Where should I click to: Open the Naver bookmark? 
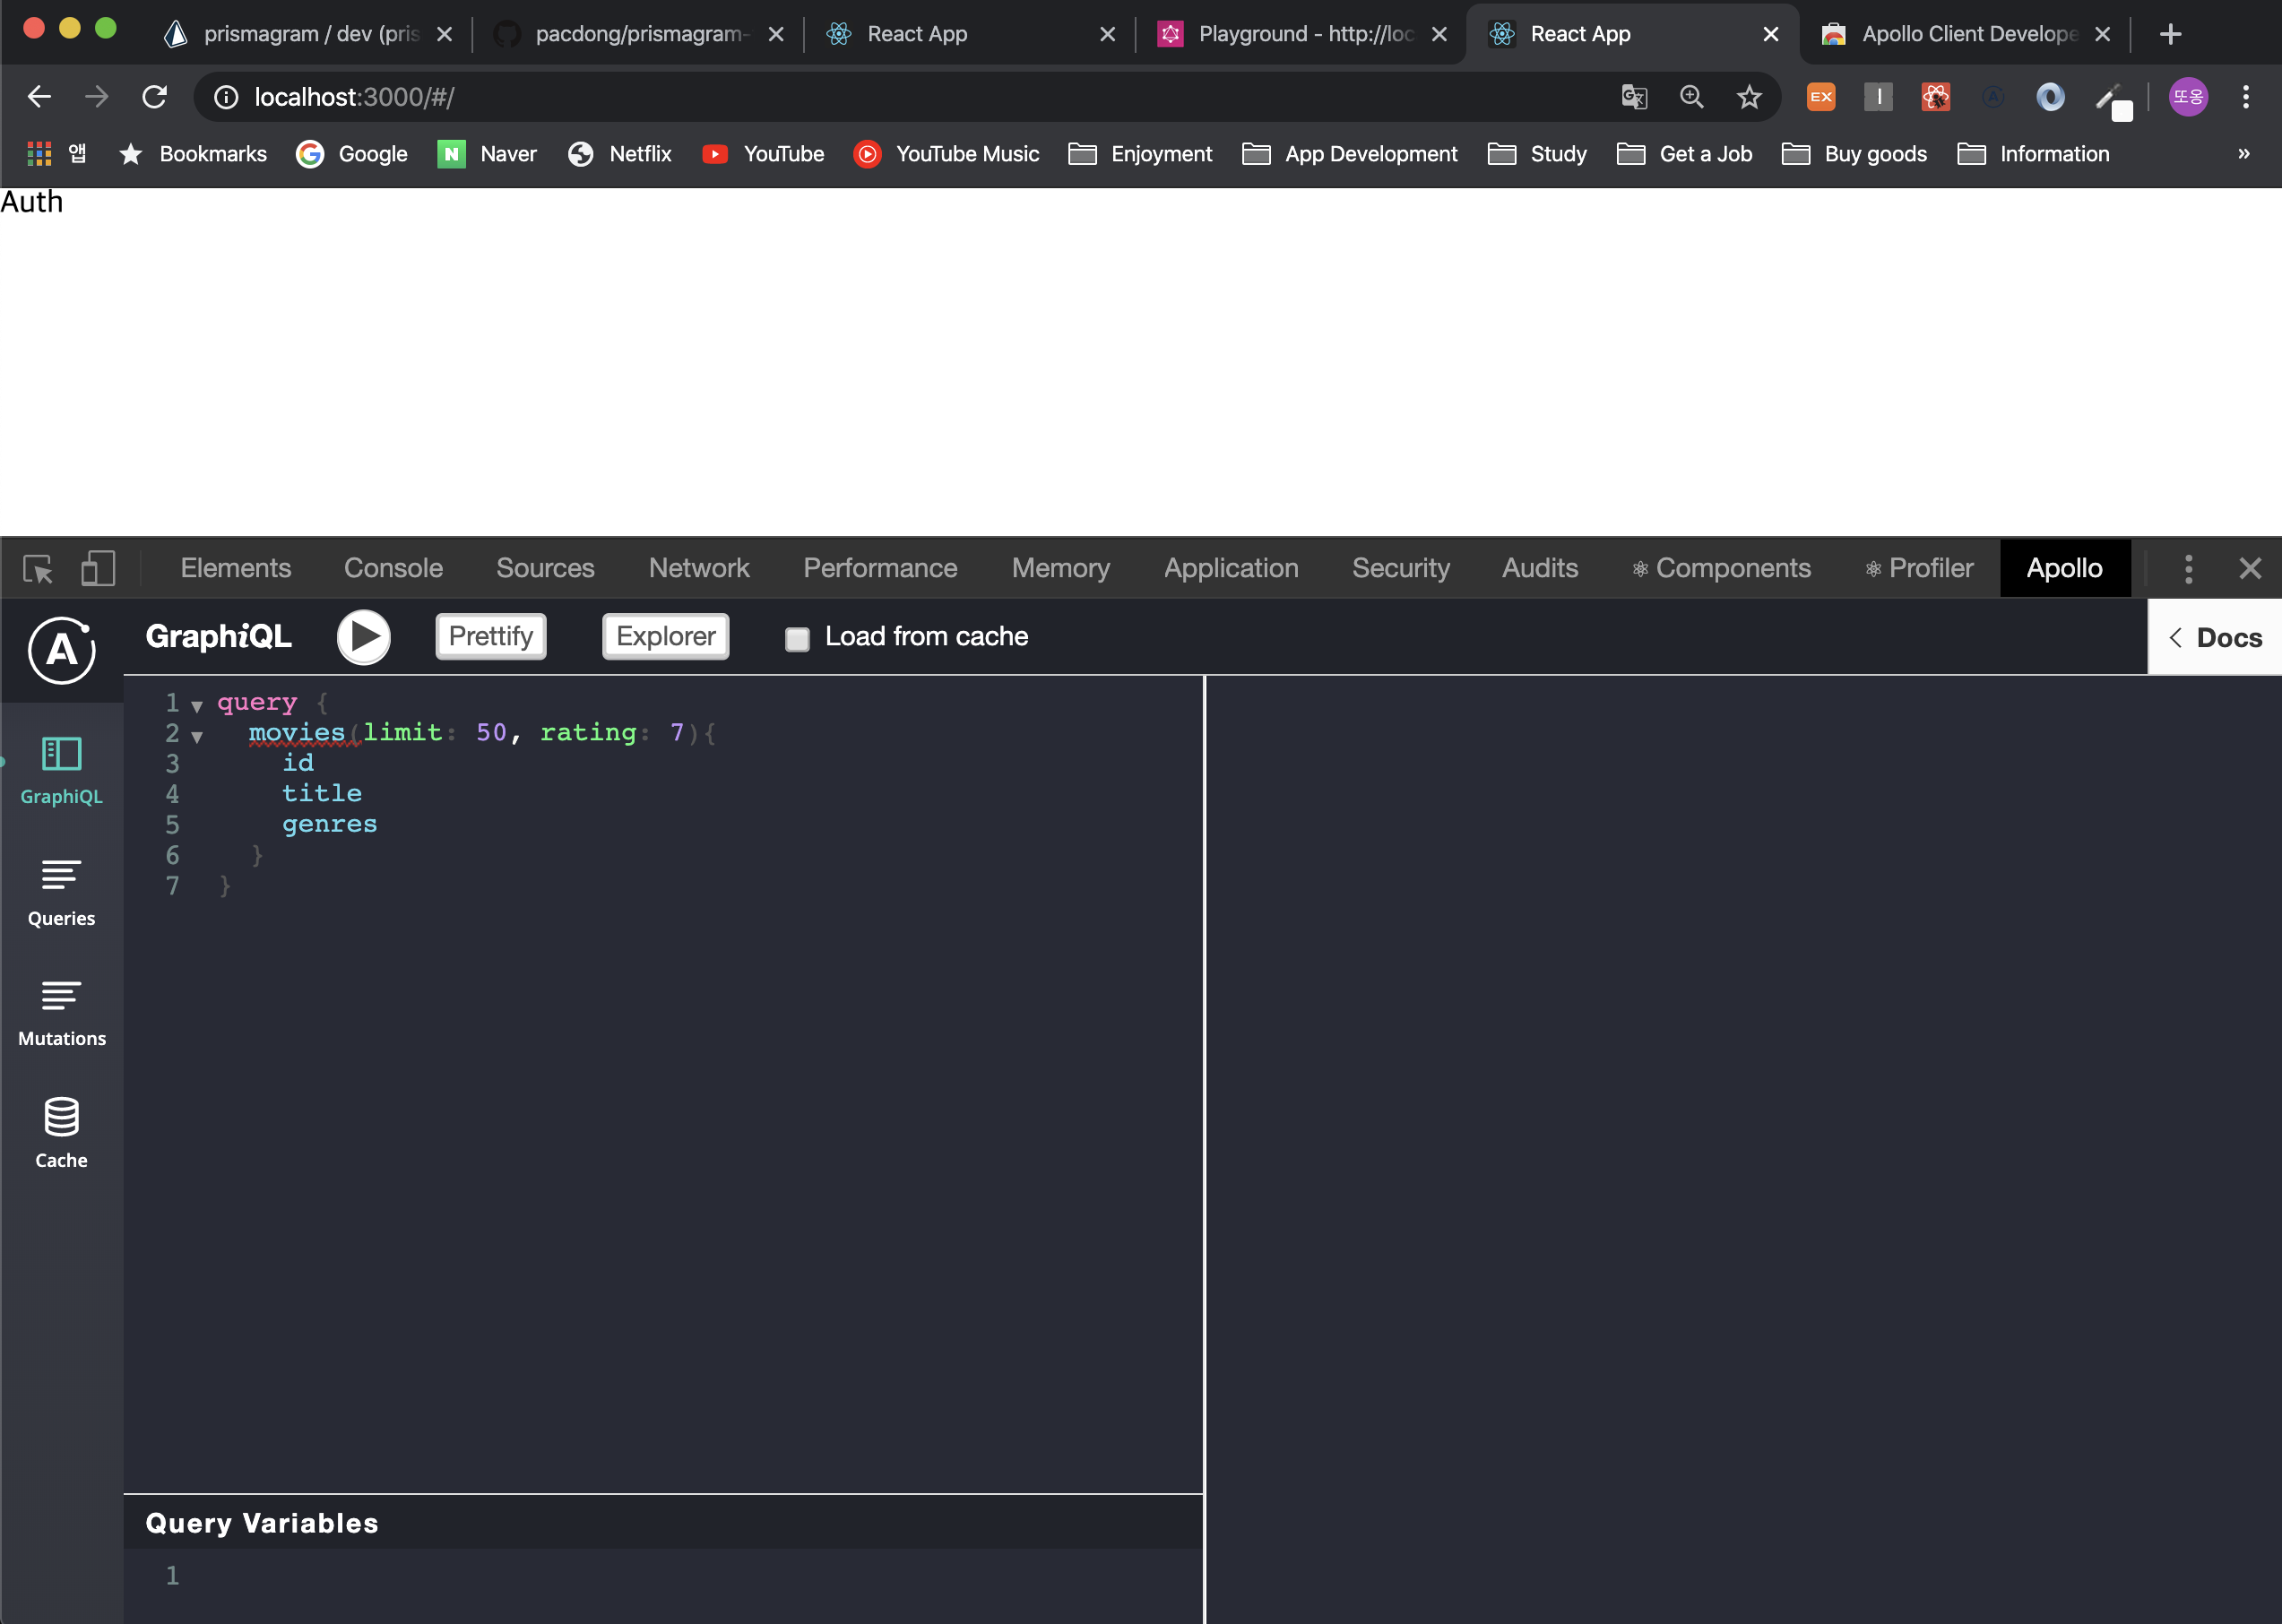pos(488,154)
